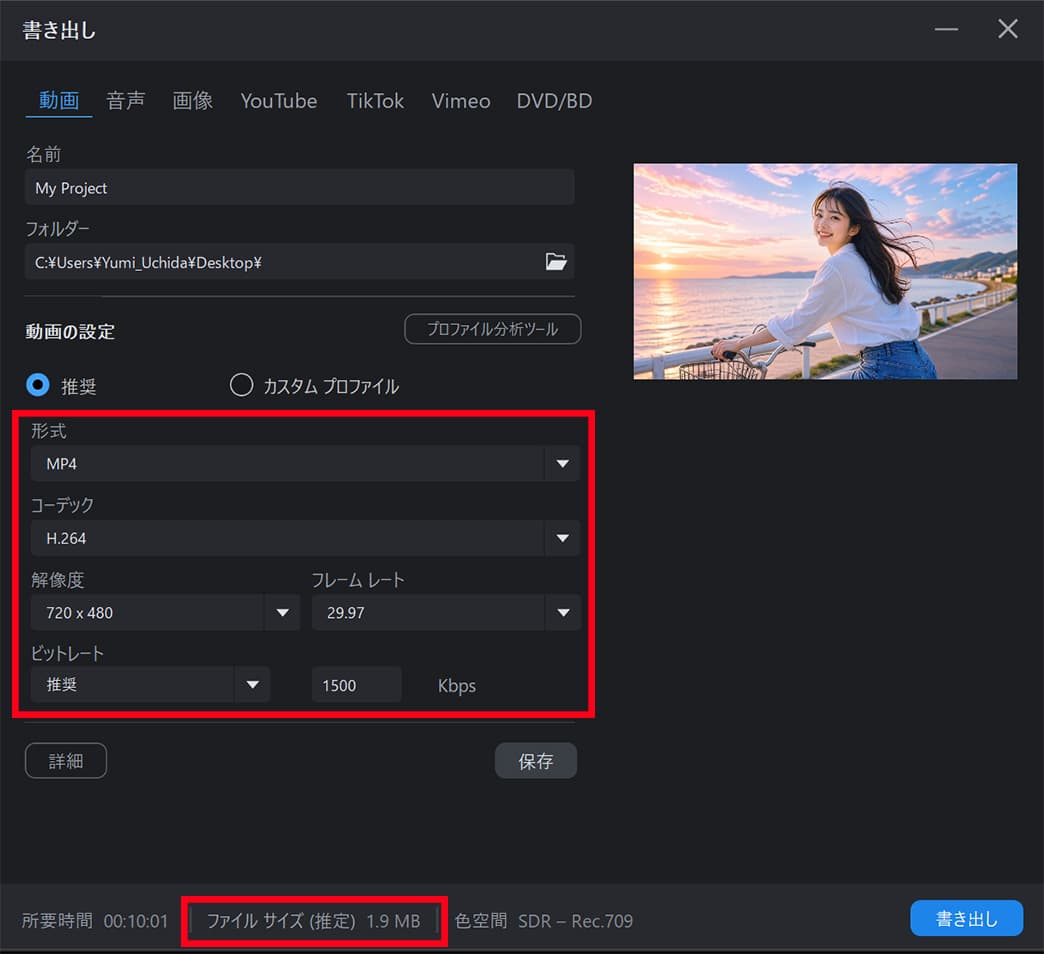1044x954 pixels.
Task: Select the 推奨 radio button
Action: [x=38, y=385]
